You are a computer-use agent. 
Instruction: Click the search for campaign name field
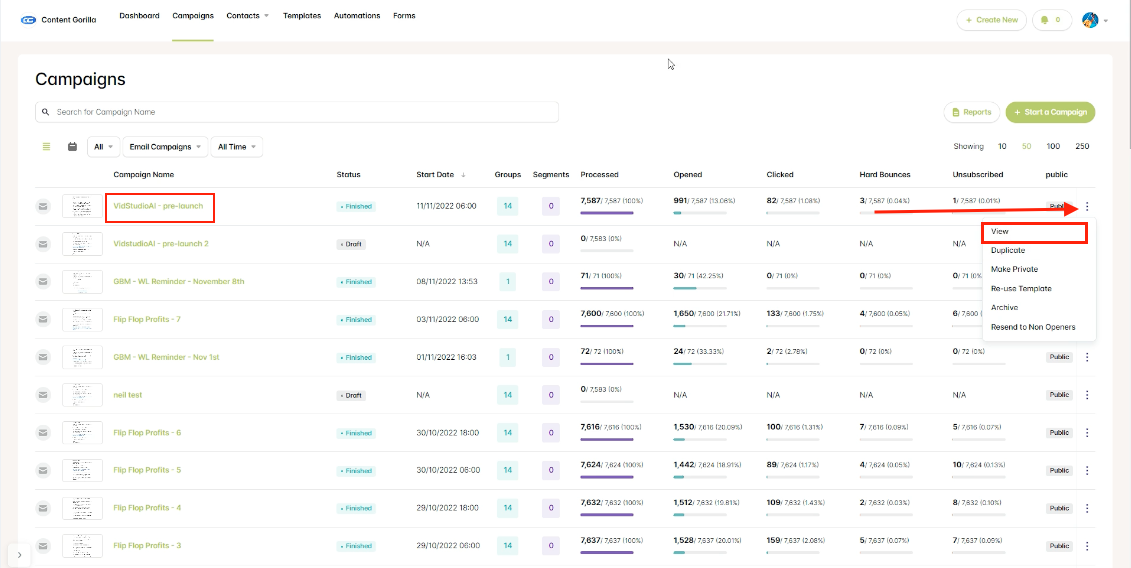point(297,112)
